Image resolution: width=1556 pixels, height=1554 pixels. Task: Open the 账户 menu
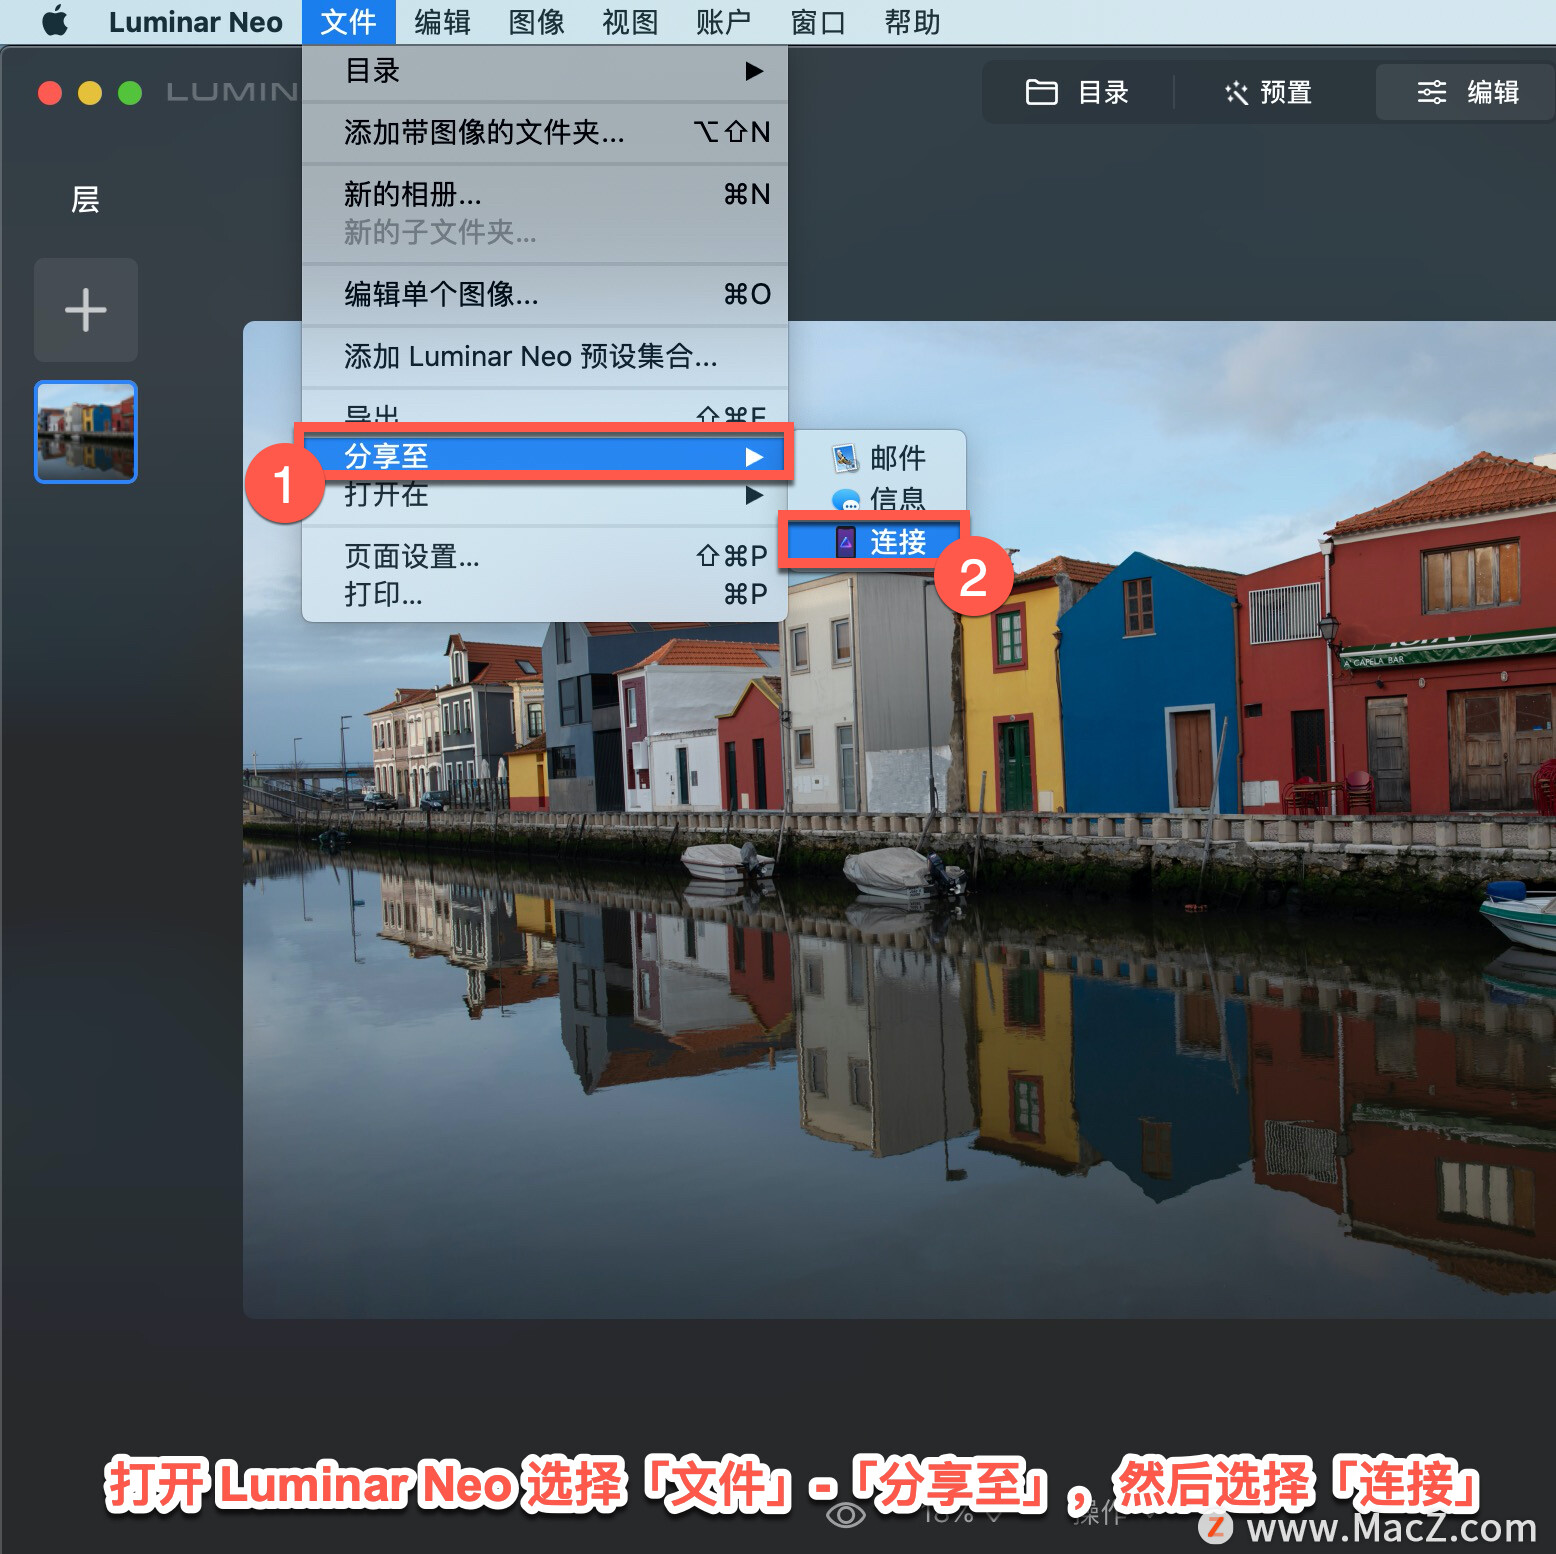[x=723, y=22]
